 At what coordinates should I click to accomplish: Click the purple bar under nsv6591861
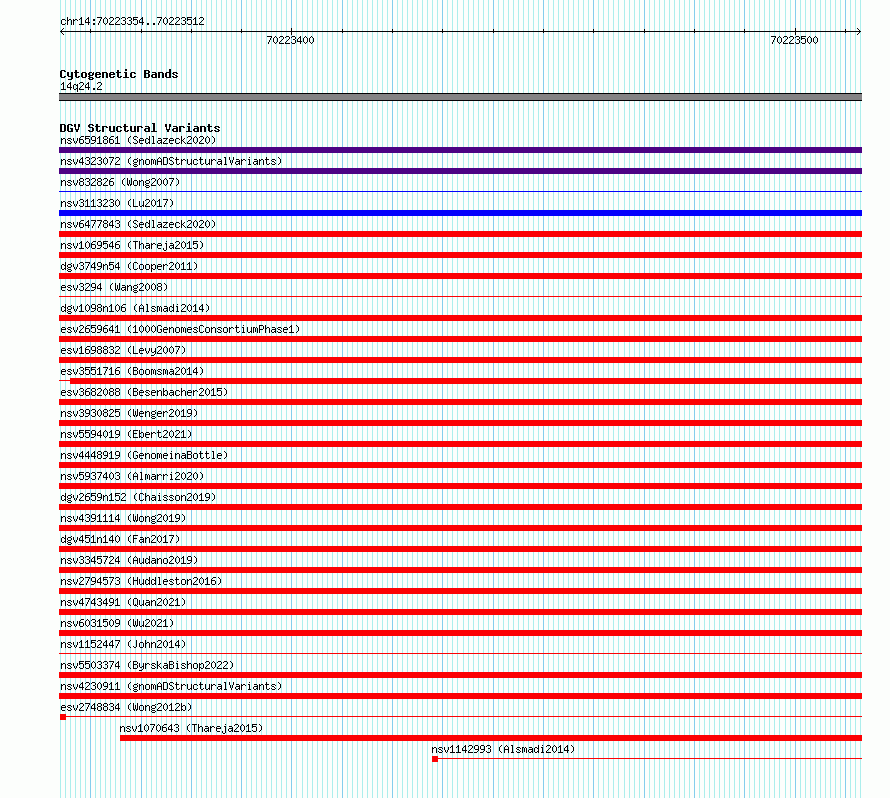(460, 150)
